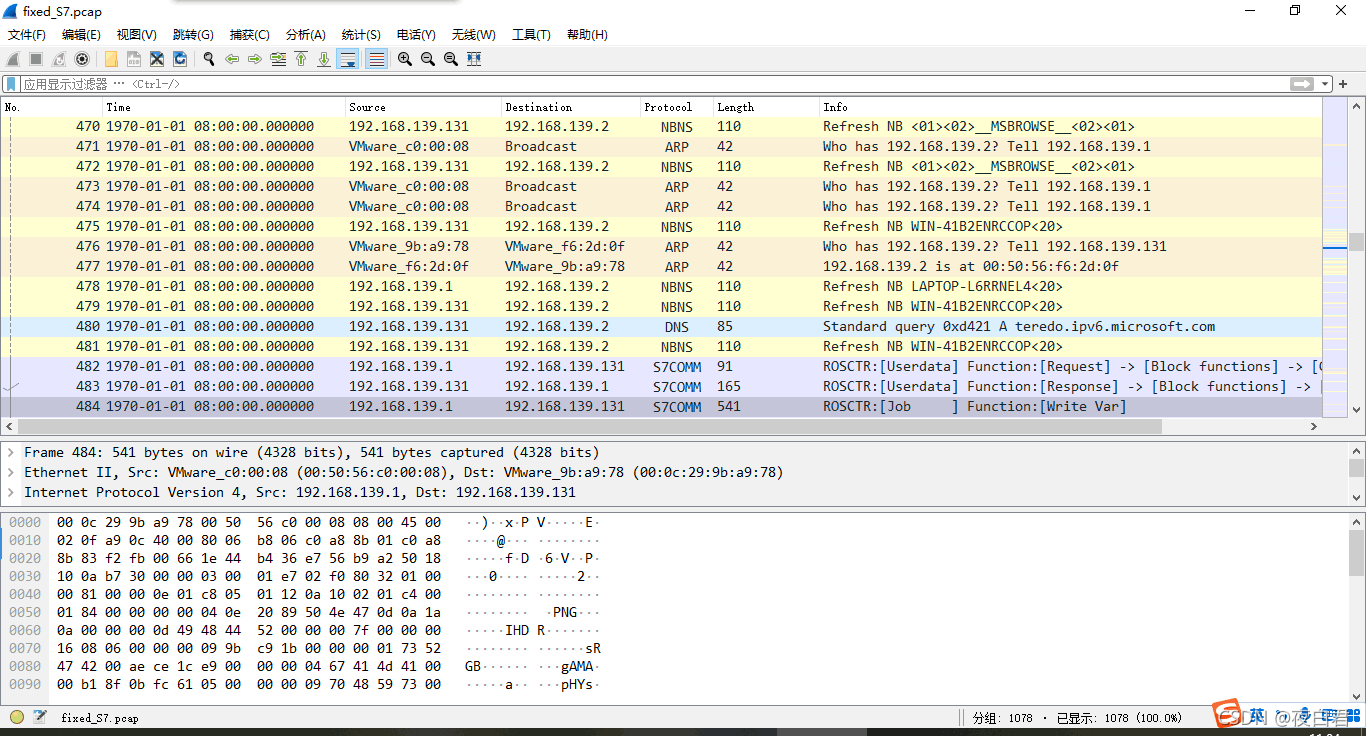Sort by the Length column header
The width and height of the screenshot is (1366, 736).
(x=765, y=107)
